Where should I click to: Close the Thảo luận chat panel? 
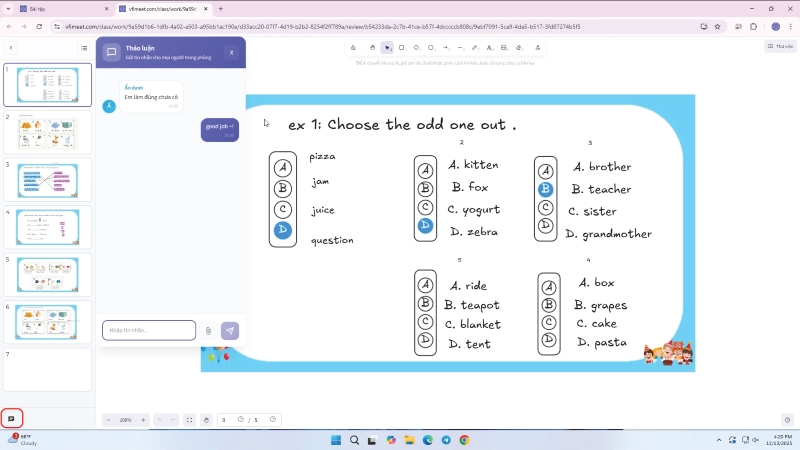231,52
